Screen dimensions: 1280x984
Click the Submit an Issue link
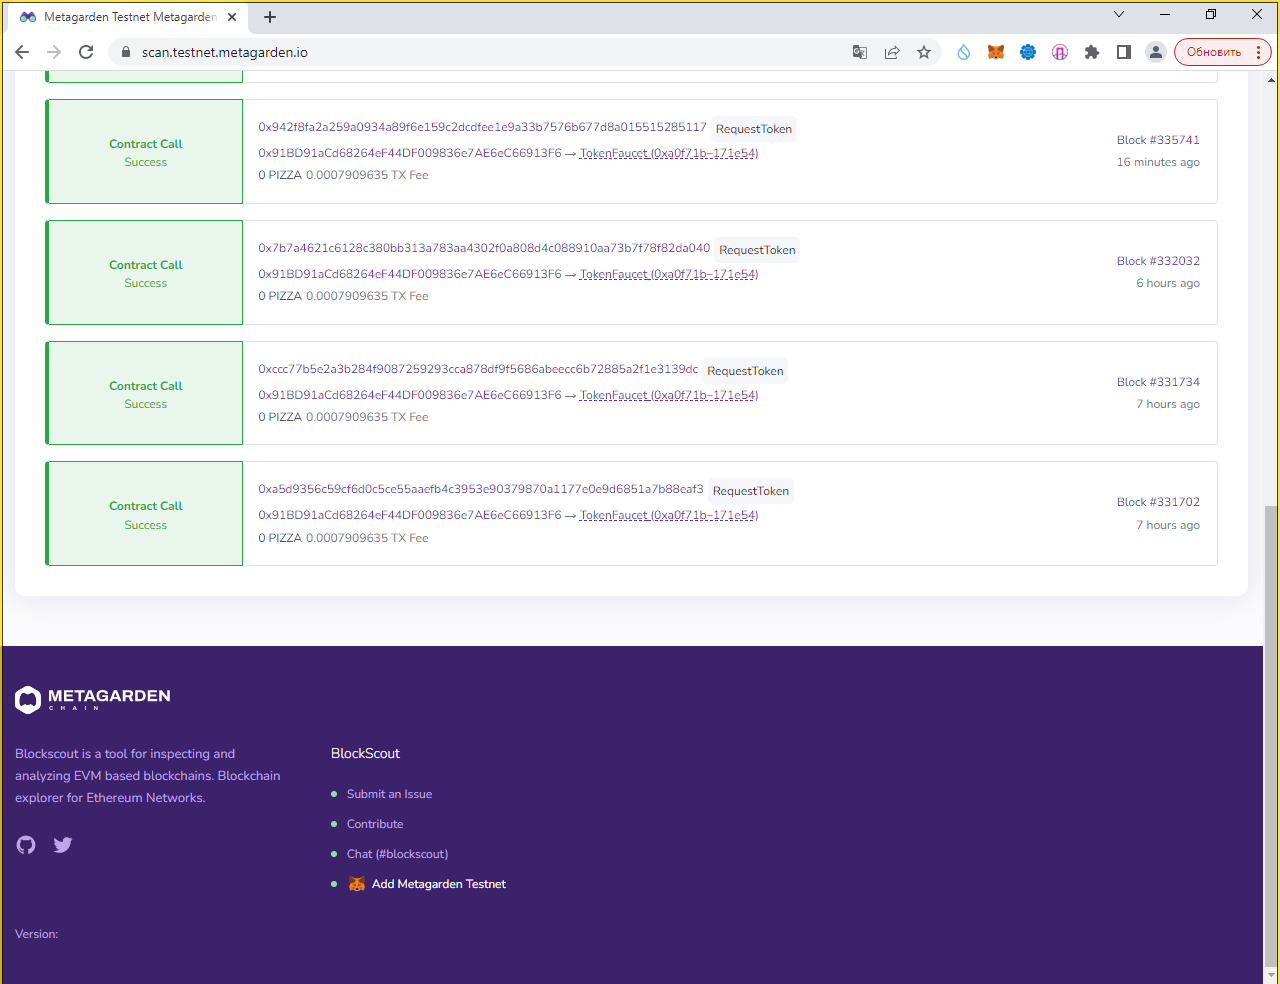coord(389,794)
